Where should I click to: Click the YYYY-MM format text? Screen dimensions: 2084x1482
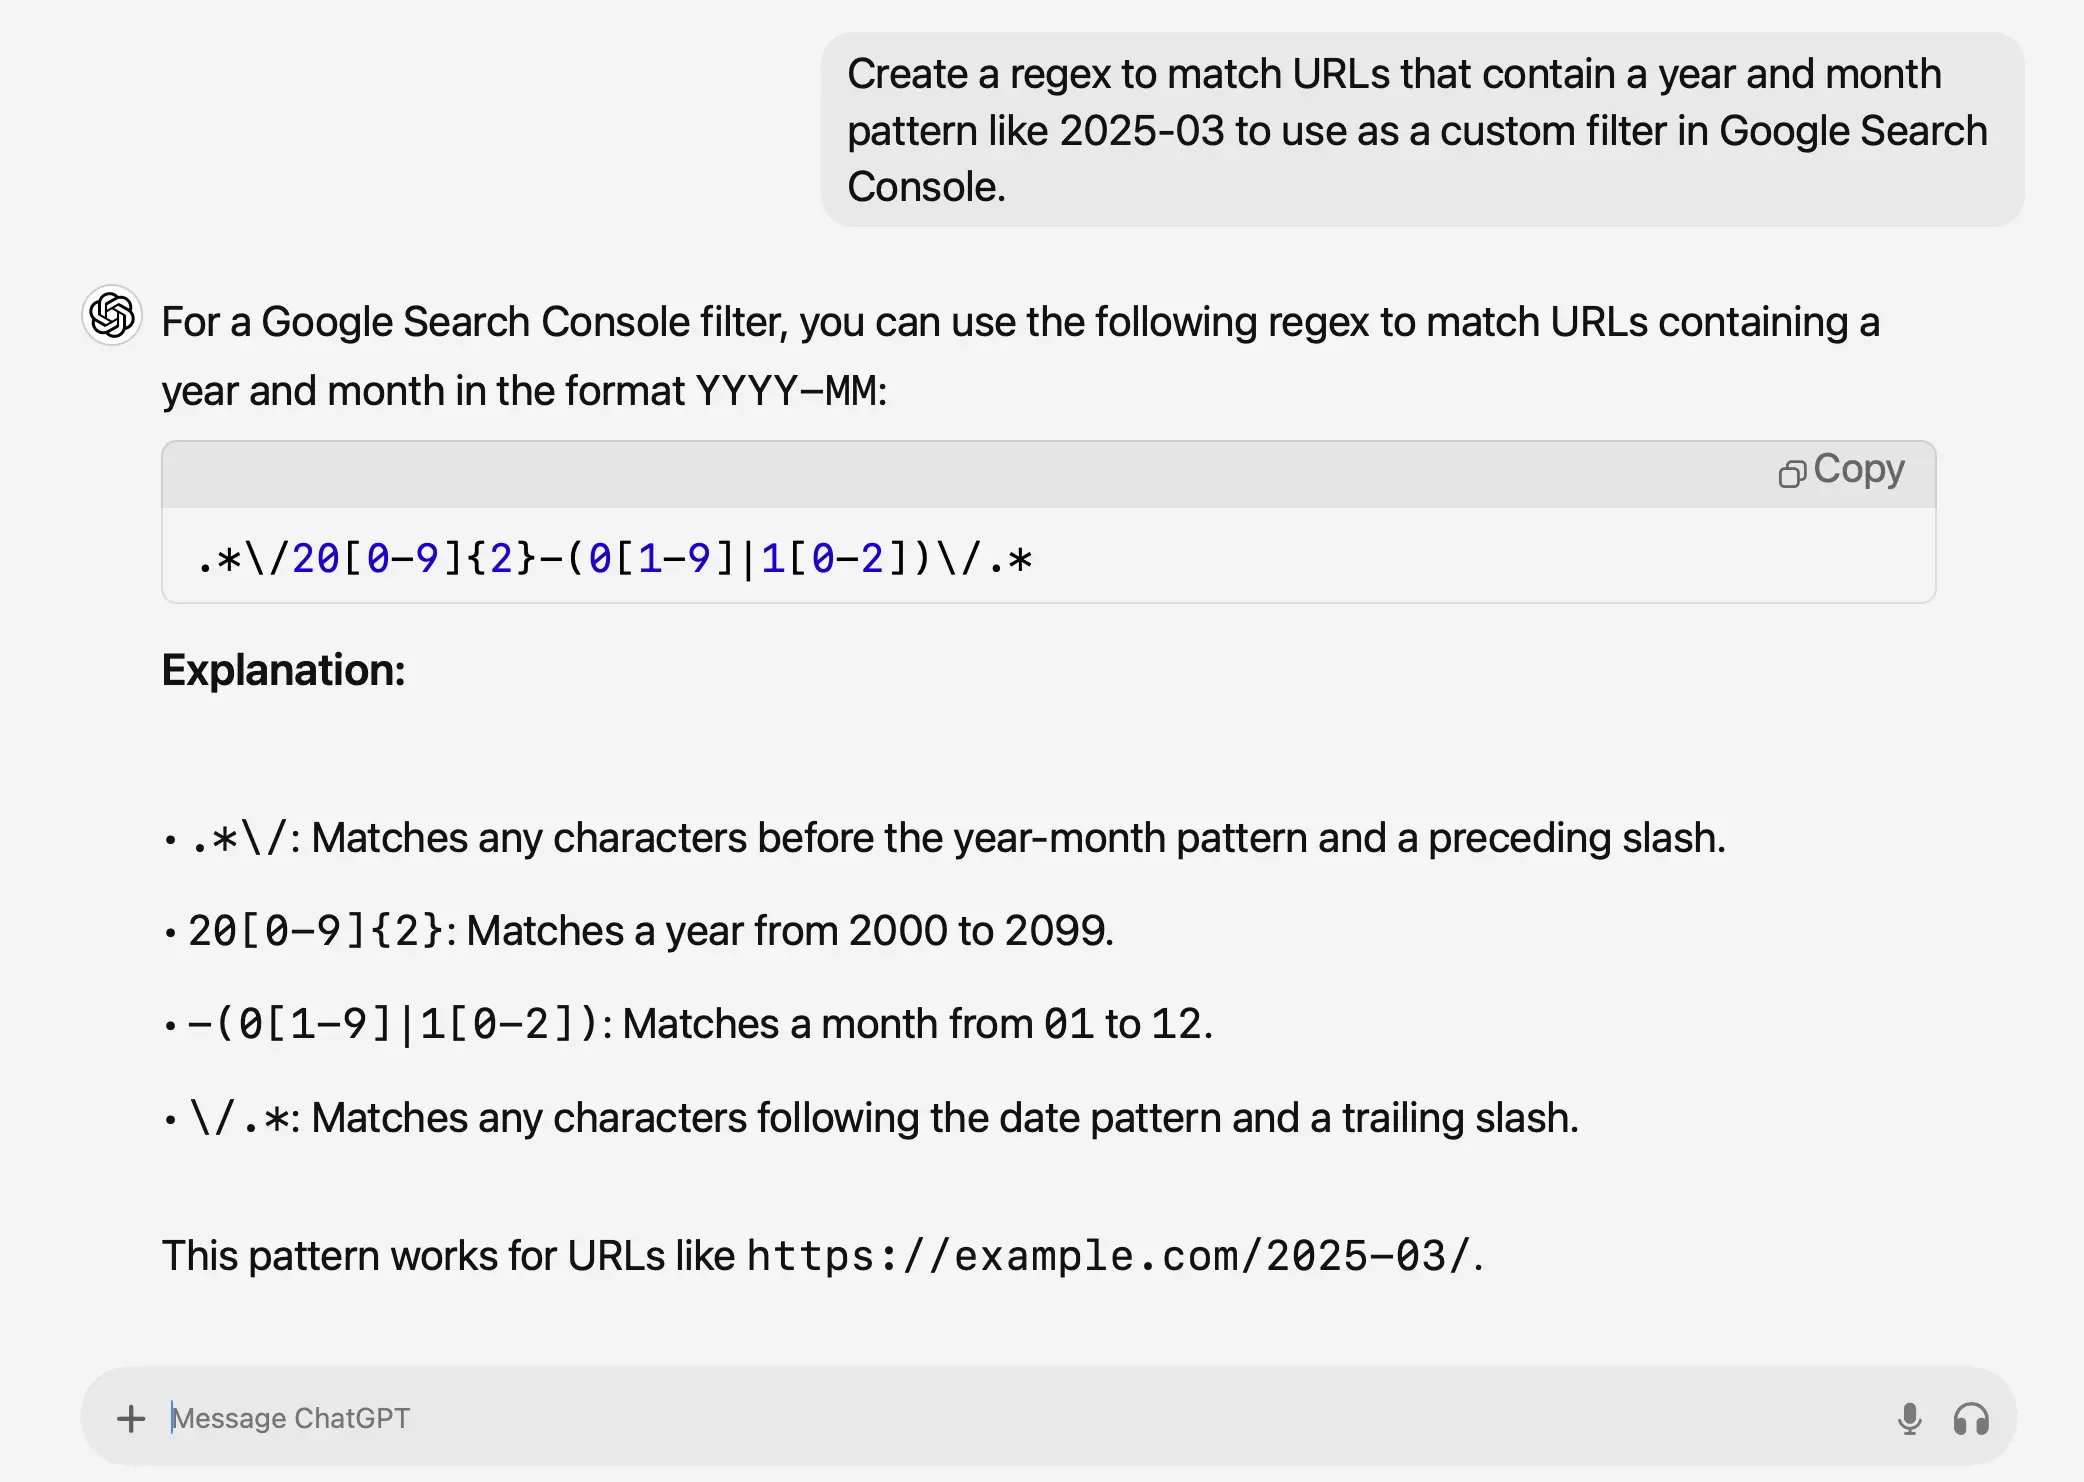point(788,391)
